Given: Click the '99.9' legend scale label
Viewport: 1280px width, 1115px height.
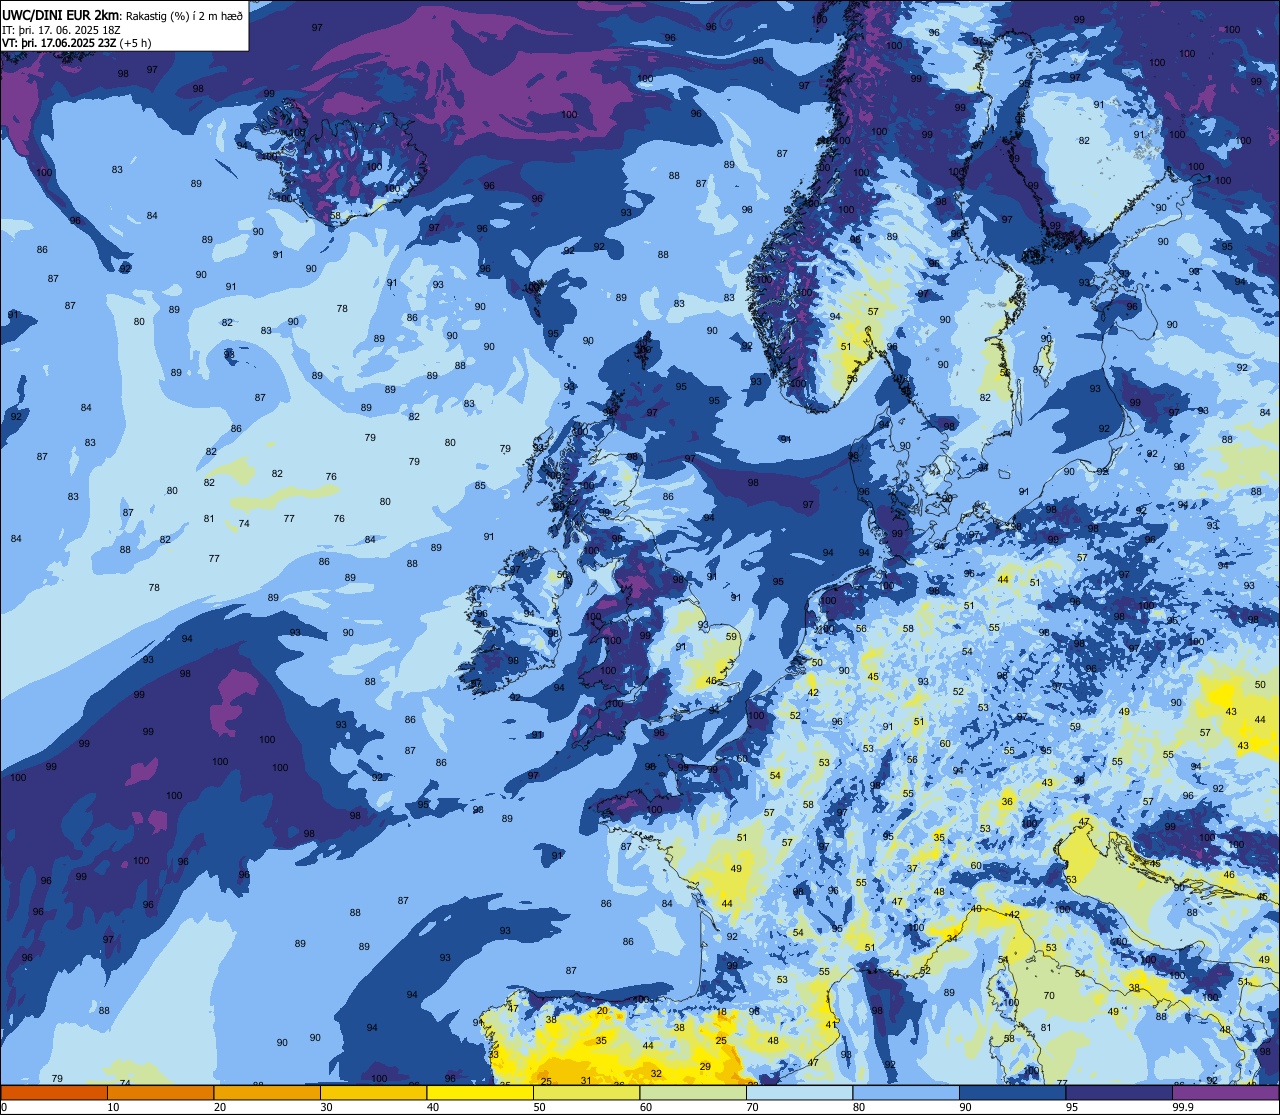Looking at the screenshot, I should pyautogui.click(x=1184, y=1107).
